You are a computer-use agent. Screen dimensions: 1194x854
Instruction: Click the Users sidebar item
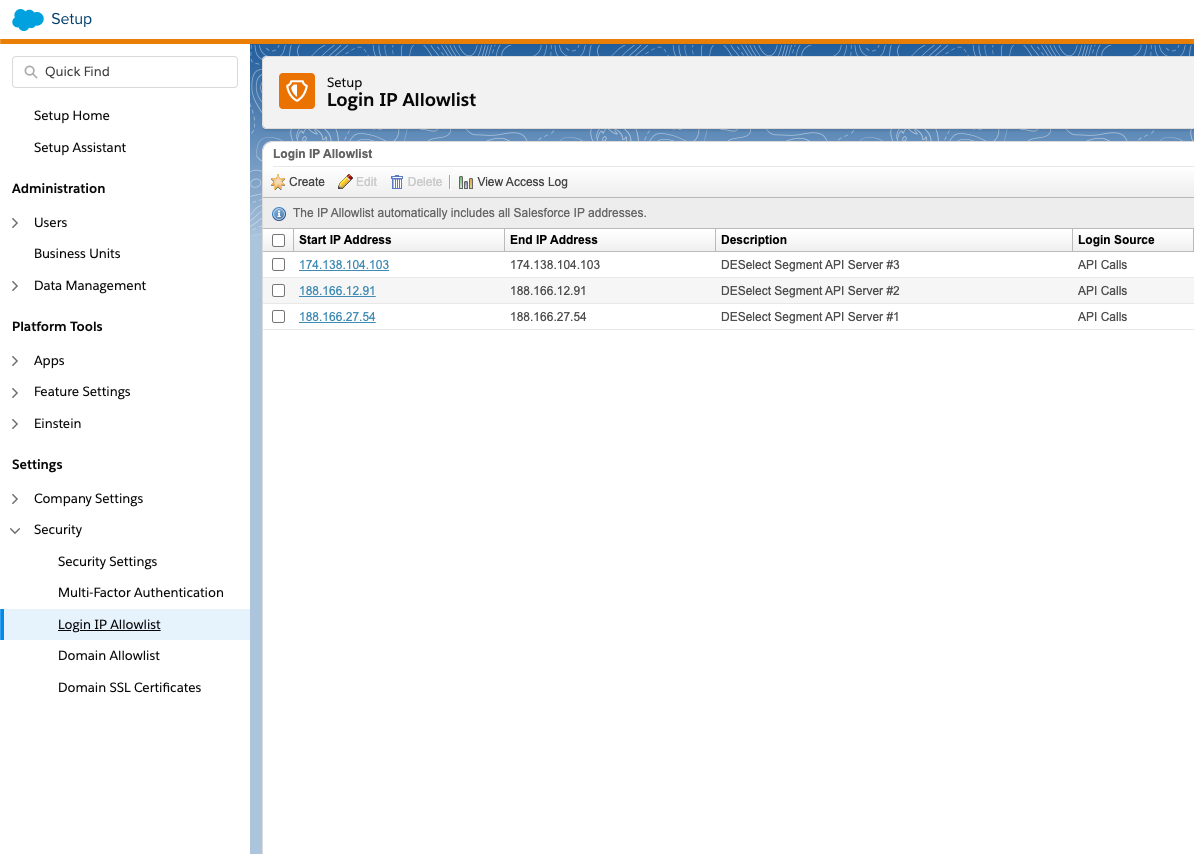[x=50, y=223]
